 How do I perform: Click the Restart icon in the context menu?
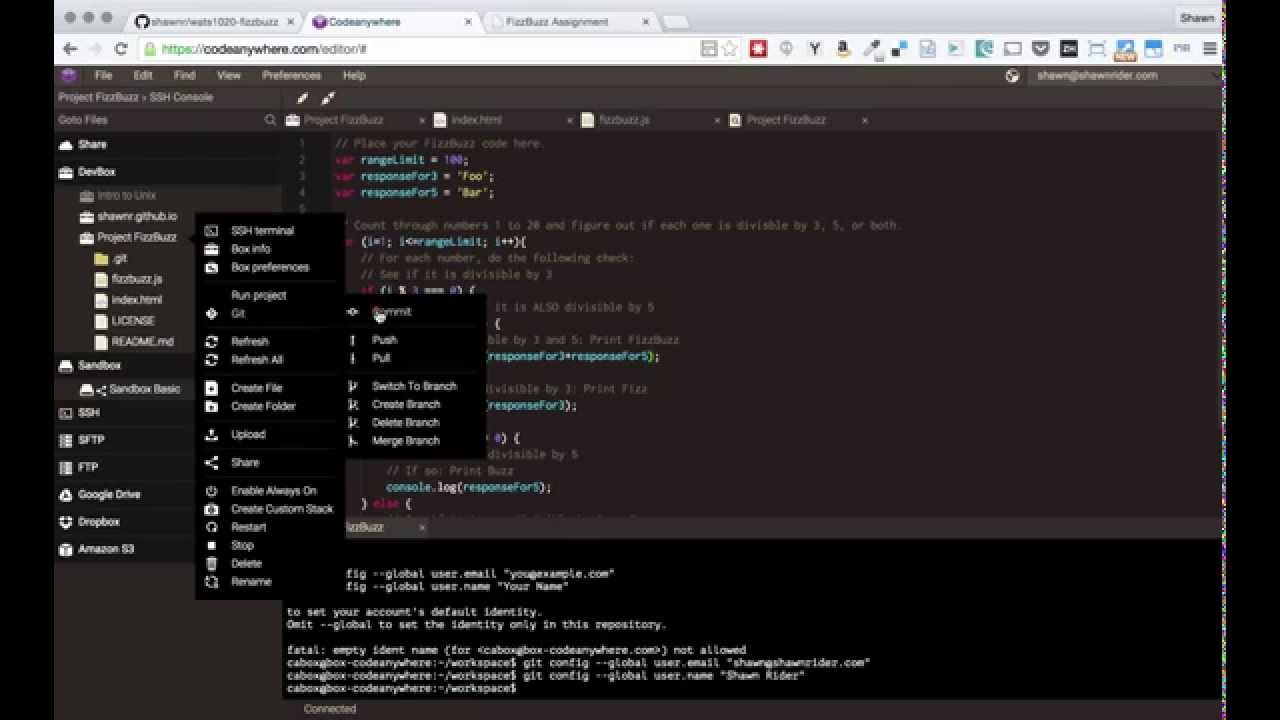[211, 527]
